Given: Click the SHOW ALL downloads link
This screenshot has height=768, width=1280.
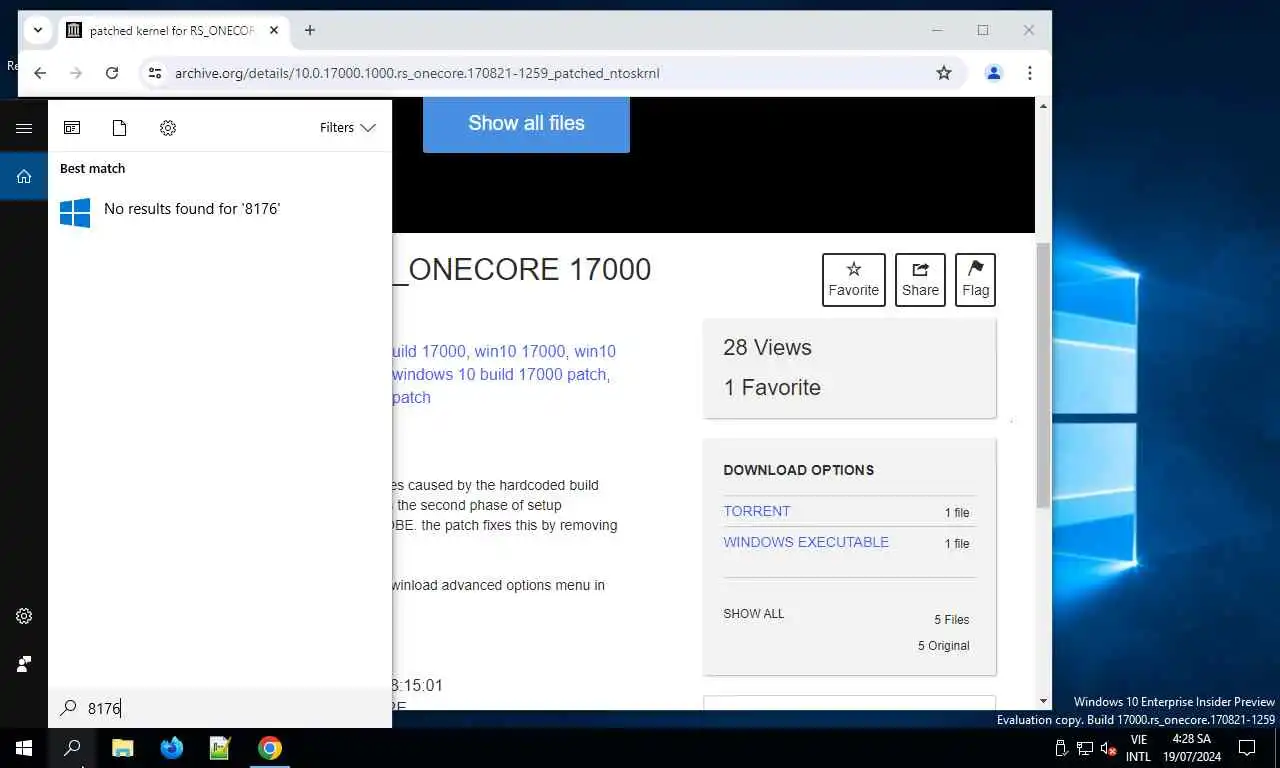Looking at the screenshot, I should click(754, 613).
